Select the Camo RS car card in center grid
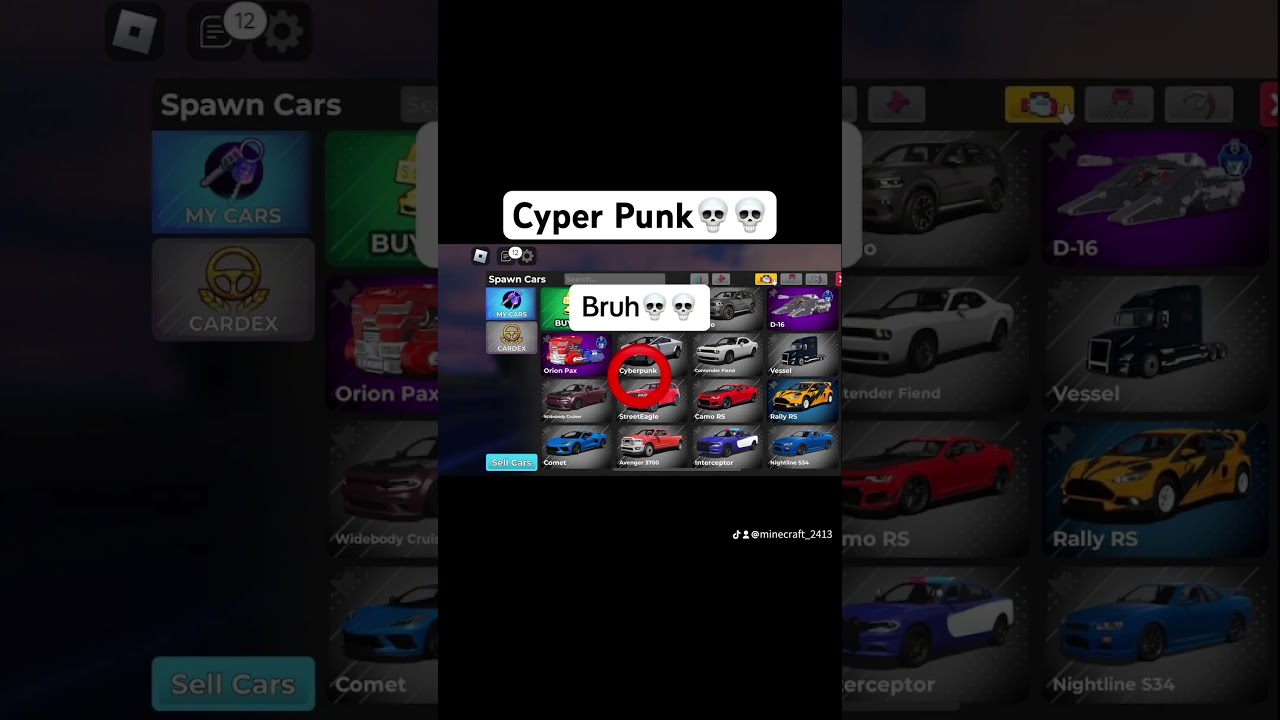The image size is (1280, 720). pos(727,400)
